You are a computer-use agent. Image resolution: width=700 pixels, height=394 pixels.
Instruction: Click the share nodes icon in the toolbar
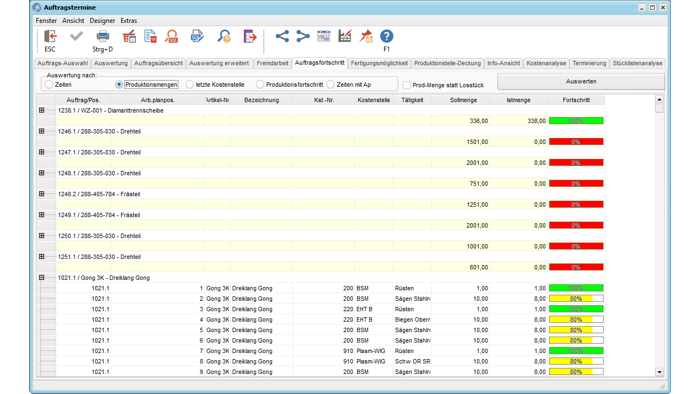click(282, 36)
